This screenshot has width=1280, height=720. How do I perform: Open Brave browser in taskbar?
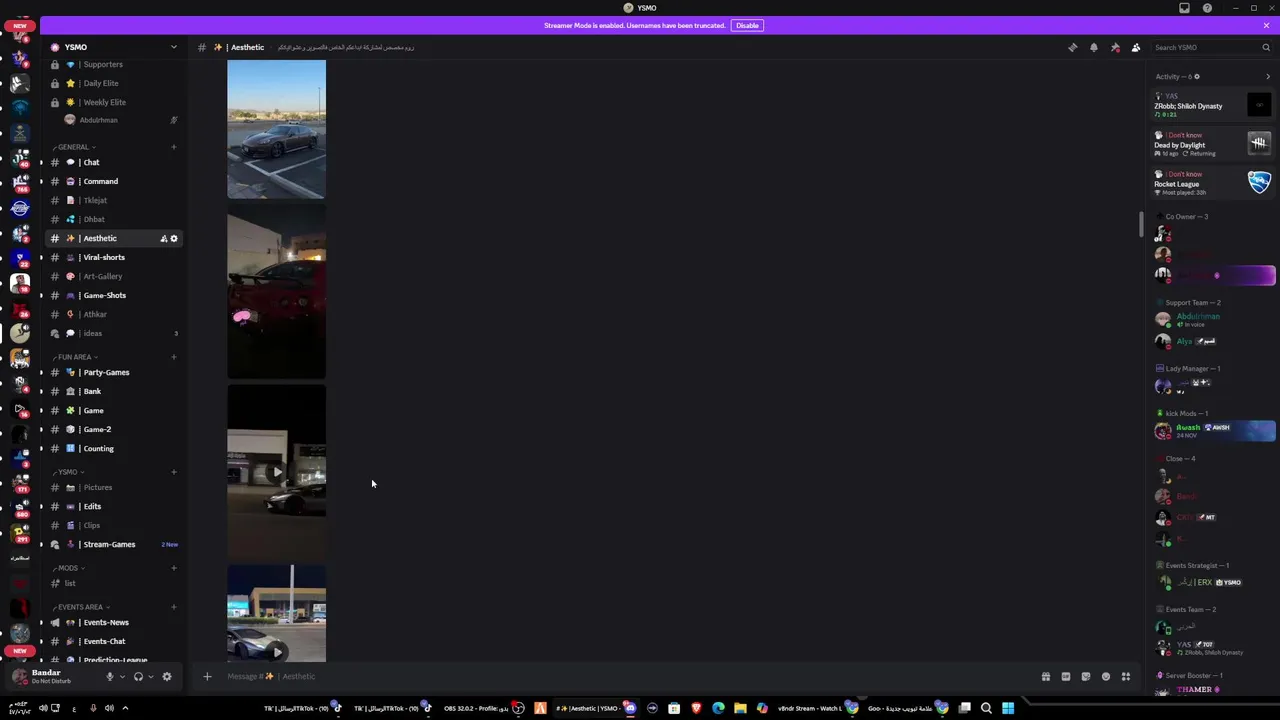(696, 708)
